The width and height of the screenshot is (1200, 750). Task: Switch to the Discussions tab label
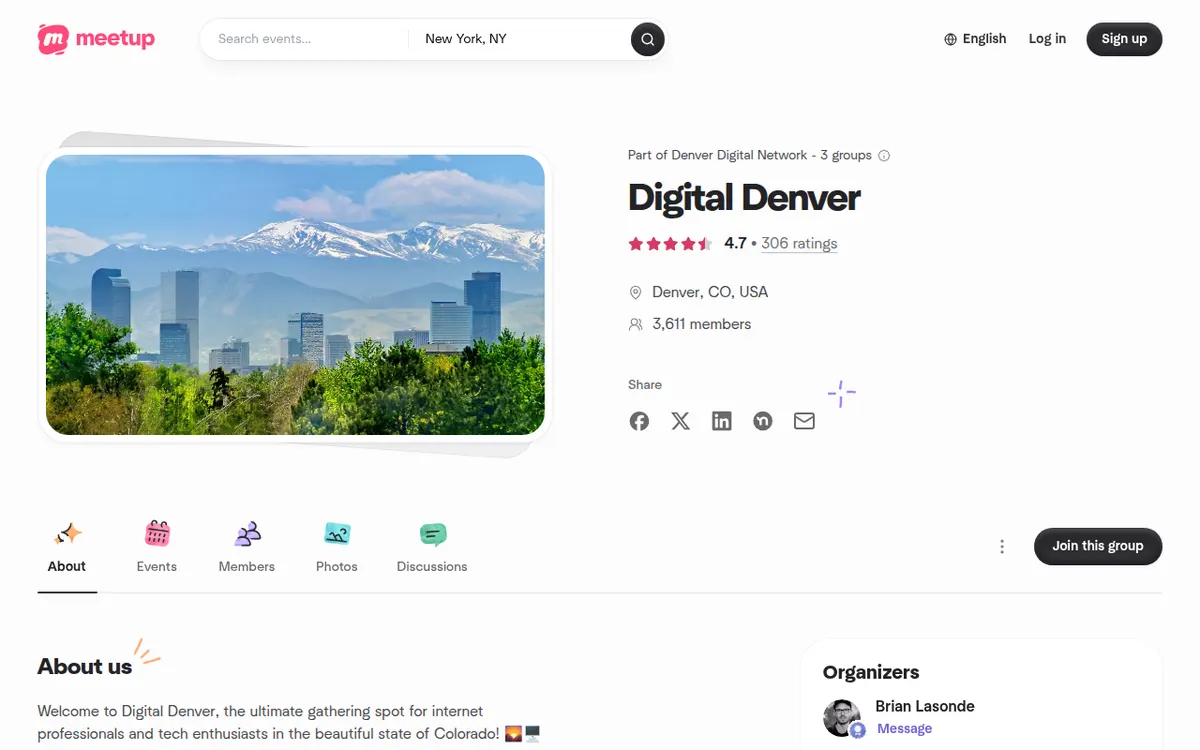pyautogui.click(x=432, y=566)
